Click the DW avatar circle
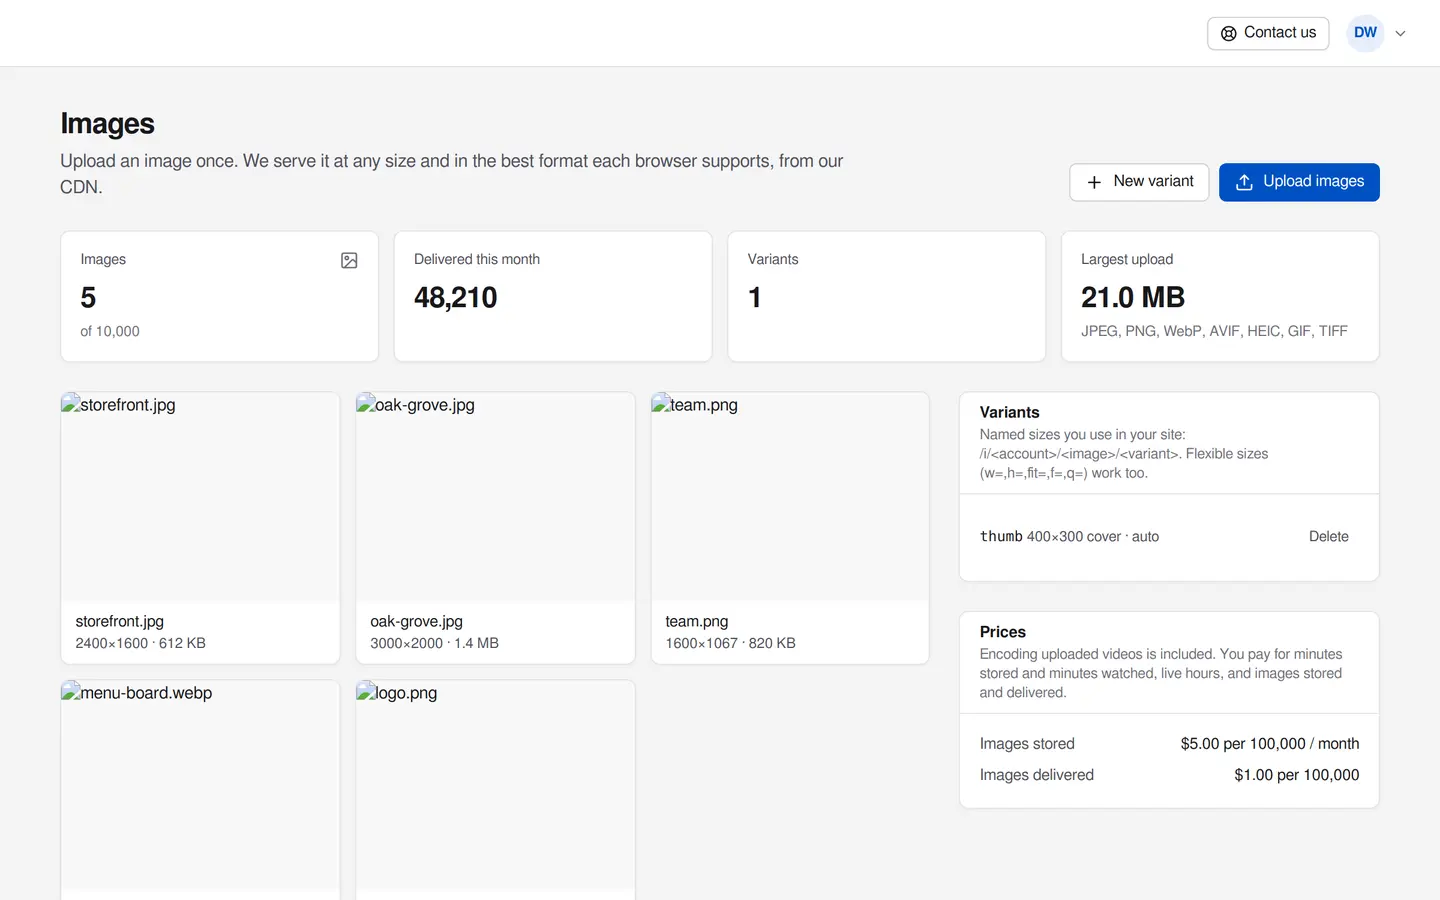The image size is (1440, 900). pos(1365,33)
